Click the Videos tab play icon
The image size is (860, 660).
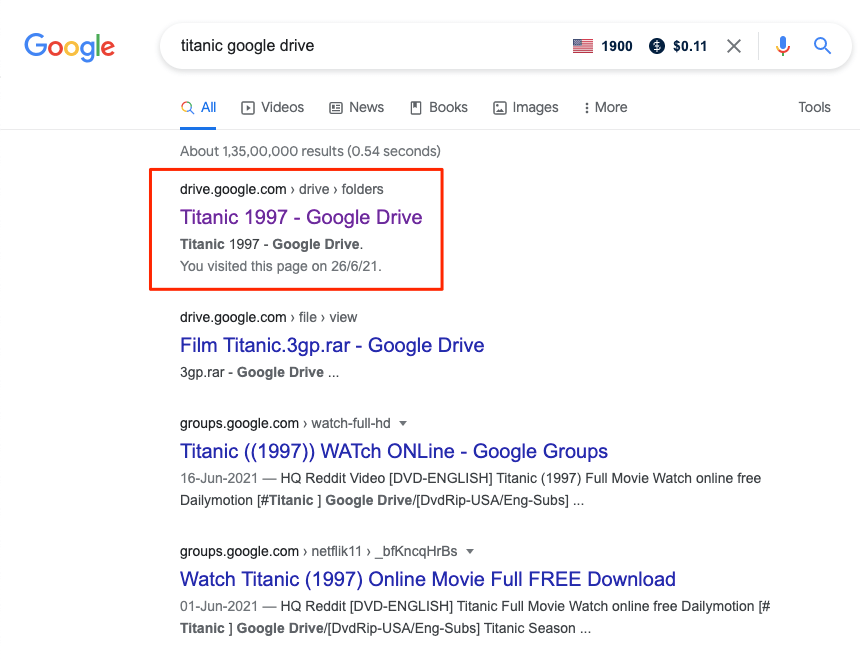coord(248,108)
